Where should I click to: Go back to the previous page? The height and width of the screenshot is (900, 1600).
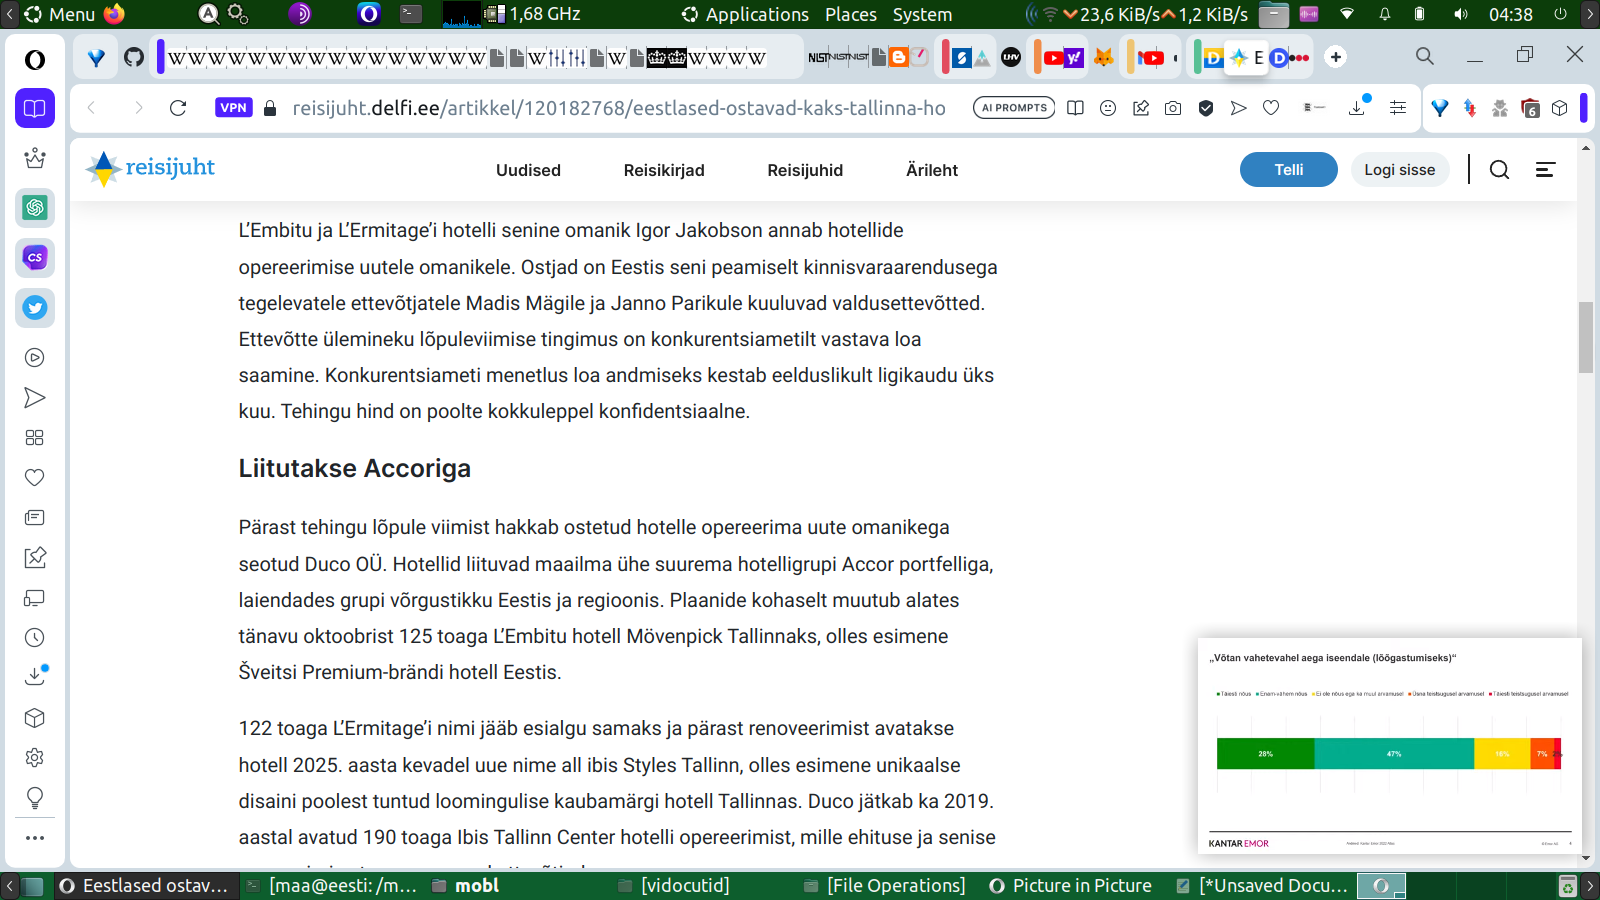92,108
